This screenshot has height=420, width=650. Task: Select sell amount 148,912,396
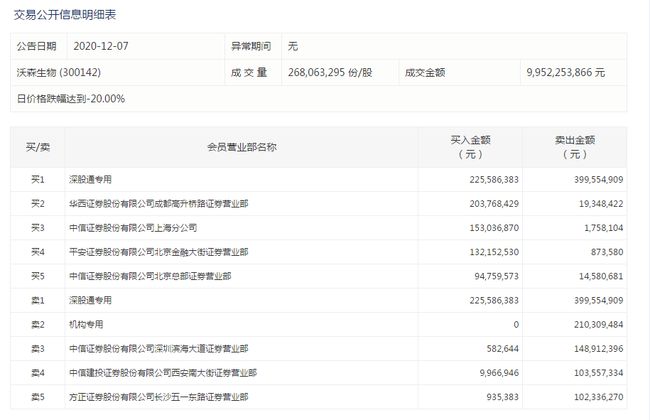[x=599, y=349]
